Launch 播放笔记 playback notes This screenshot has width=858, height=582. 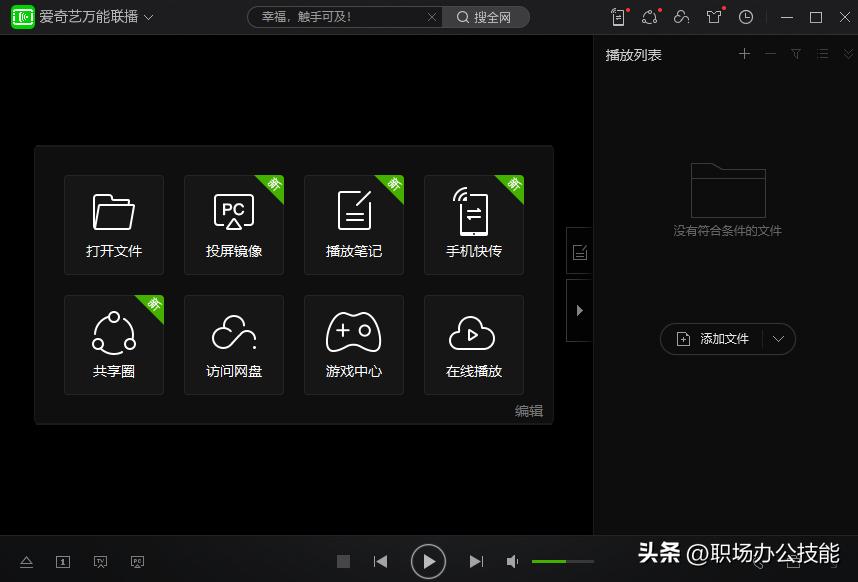pyautogui.click(x=353, y=224)
